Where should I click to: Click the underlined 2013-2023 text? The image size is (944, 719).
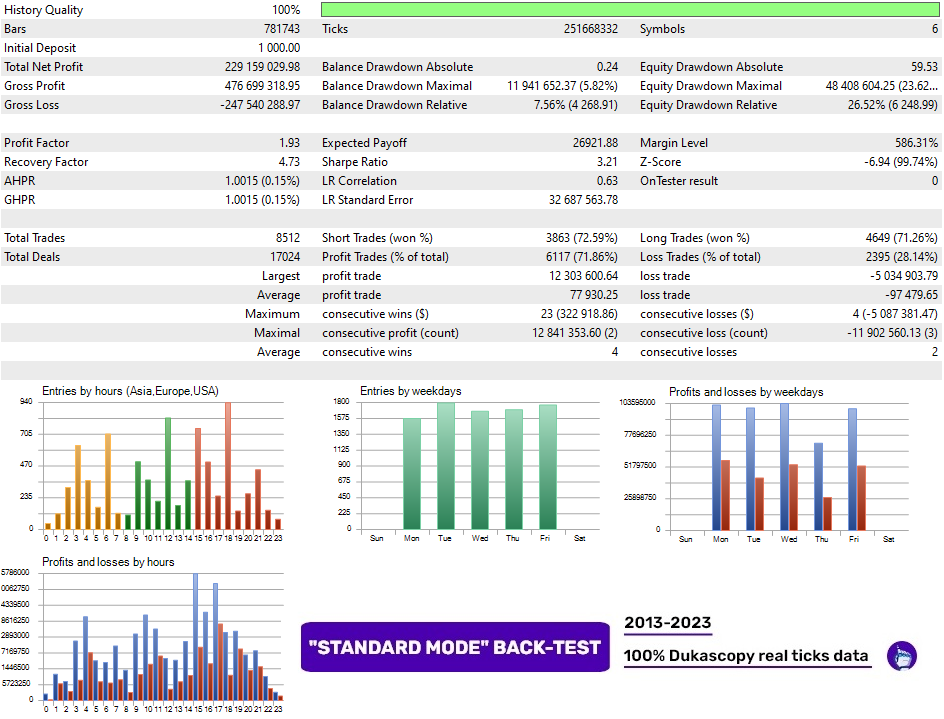[x=667, y=623]
